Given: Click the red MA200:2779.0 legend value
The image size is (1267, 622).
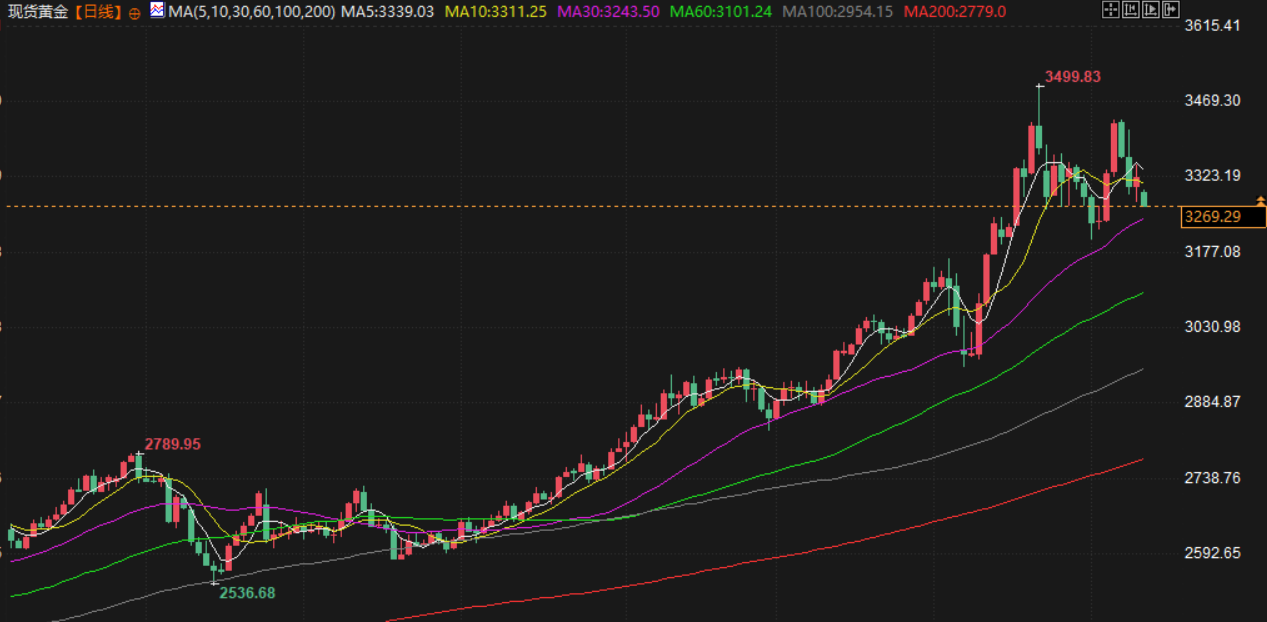Looking at the screenshot, I should coord(954,12).
